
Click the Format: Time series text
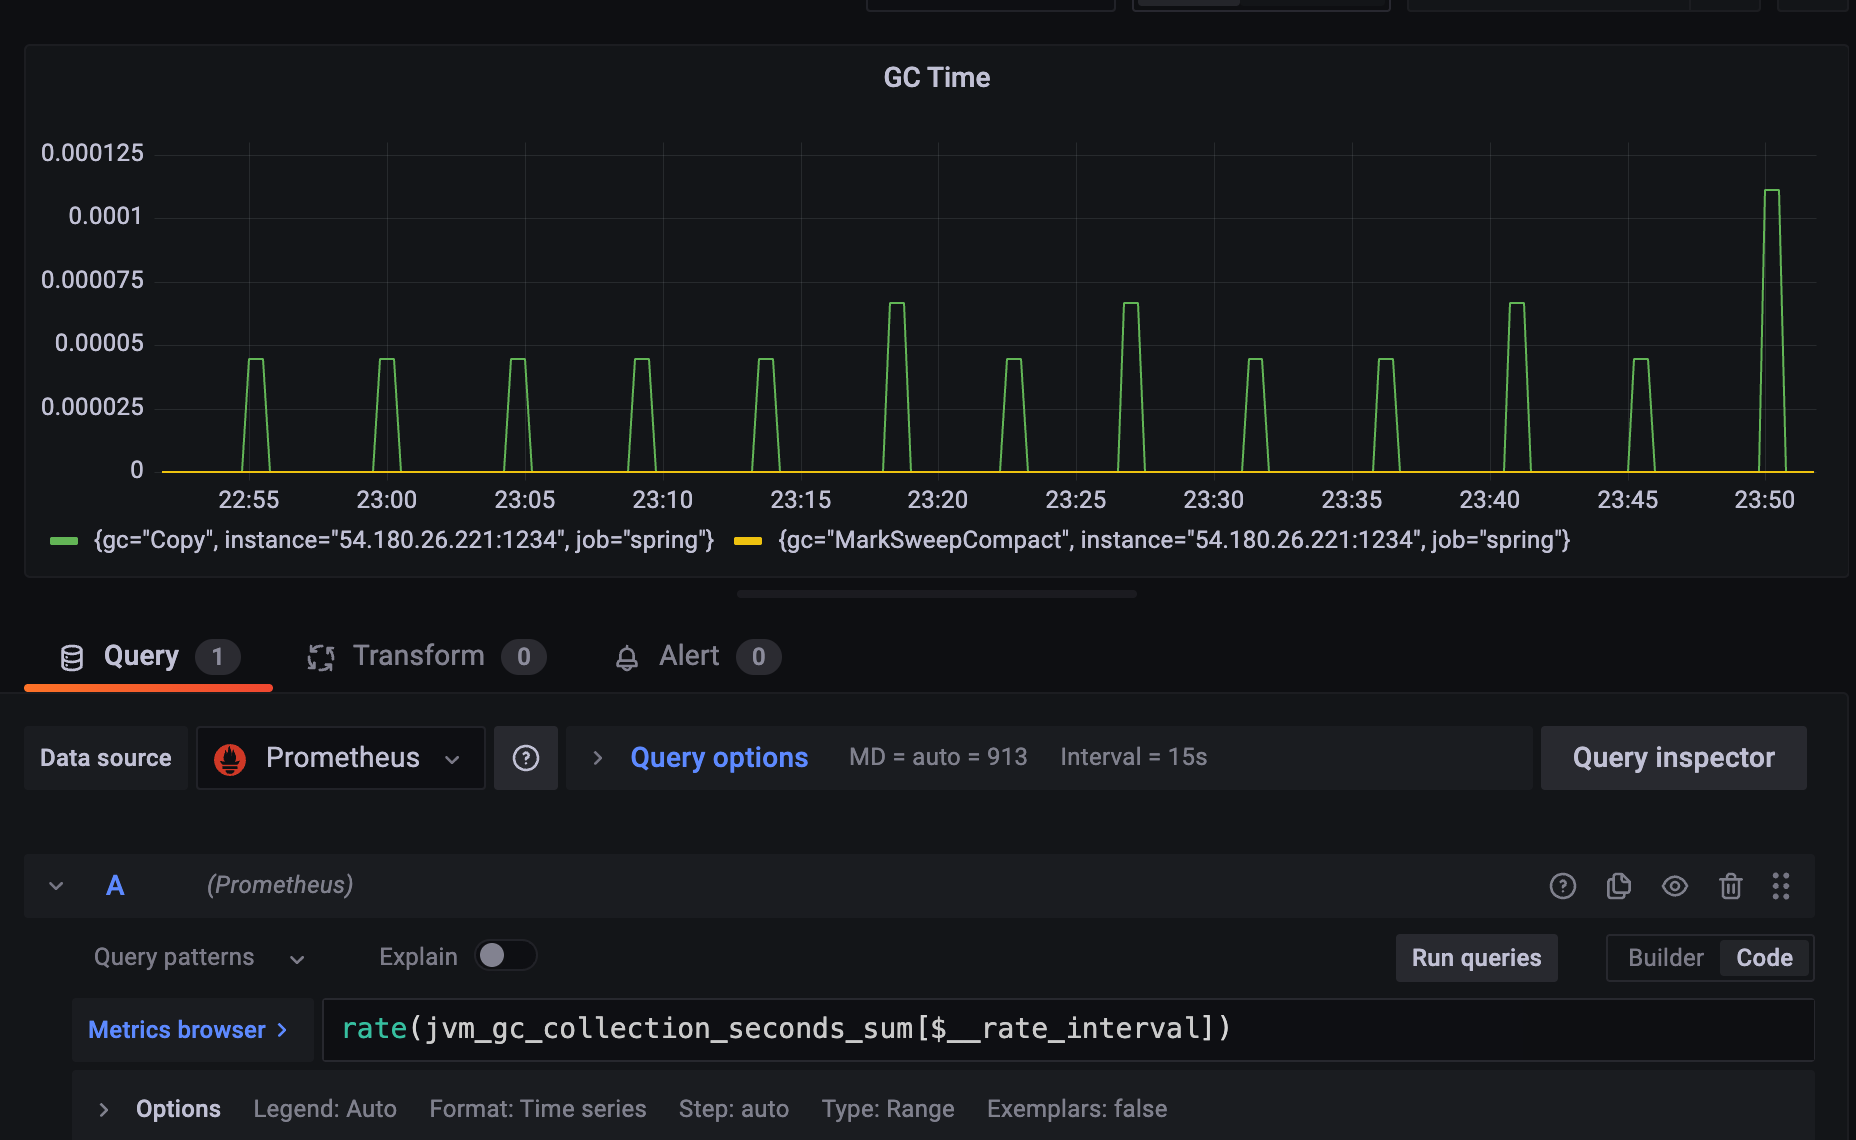point(538,1110)
